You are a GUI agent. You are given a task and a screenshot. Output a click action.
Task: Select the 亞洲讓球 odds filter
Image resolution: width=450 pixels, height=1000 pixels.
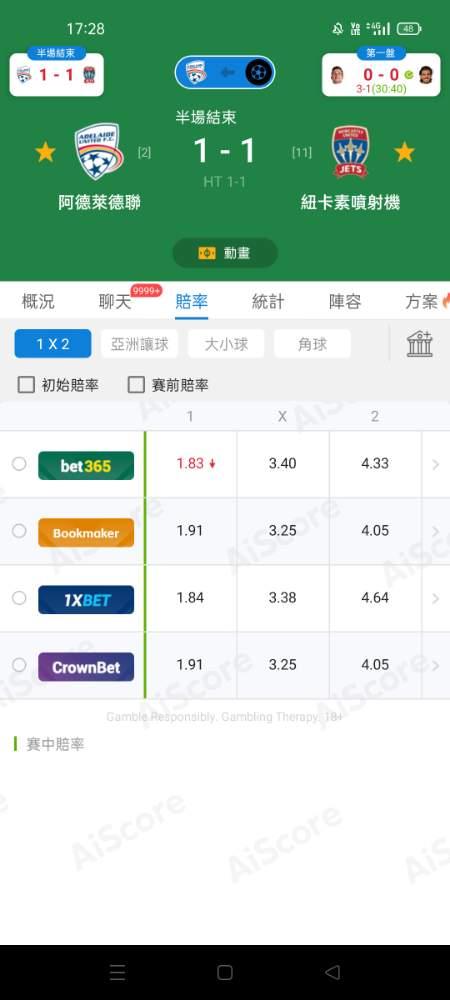click(x=140, y=344)
